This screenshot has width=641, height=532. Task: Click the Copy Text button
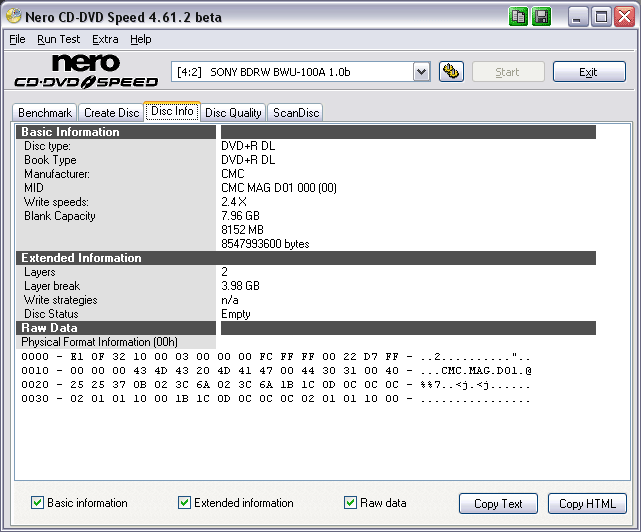(498, 503)
